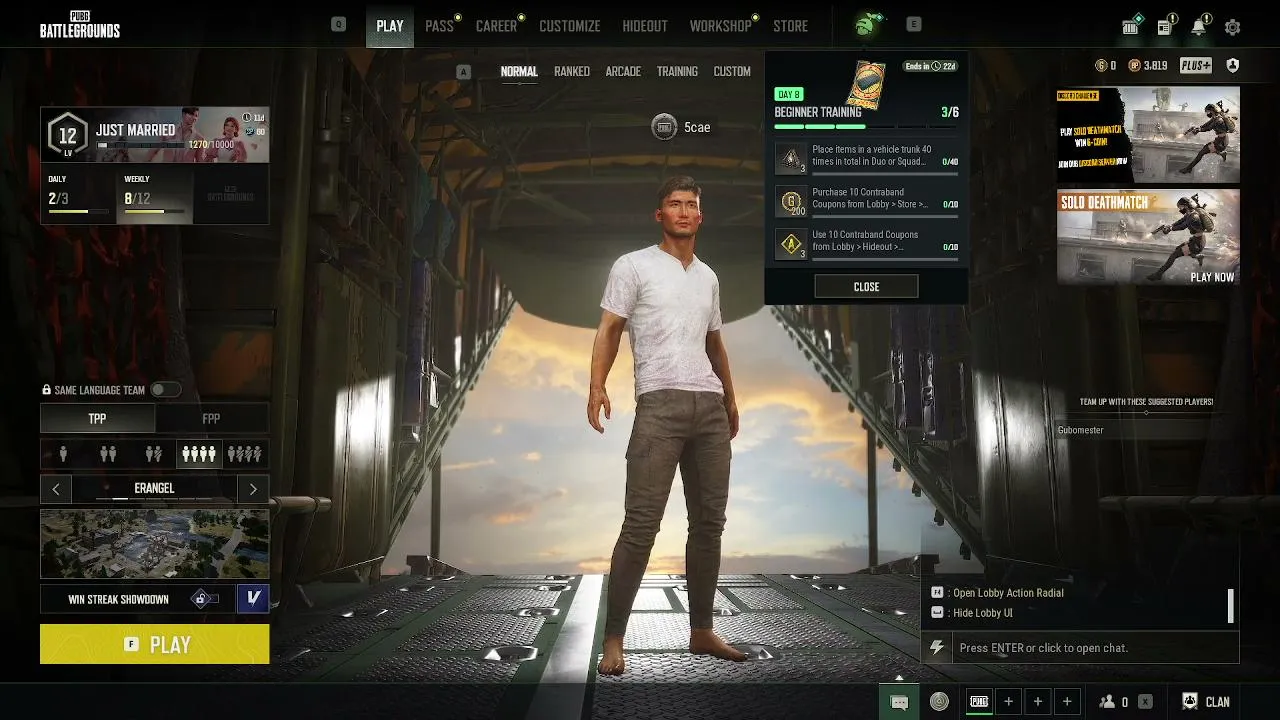Click the Win Streak Showdown unlock icon
Viewport: 1280px width, 720px height.
click(x=203, y=599)
